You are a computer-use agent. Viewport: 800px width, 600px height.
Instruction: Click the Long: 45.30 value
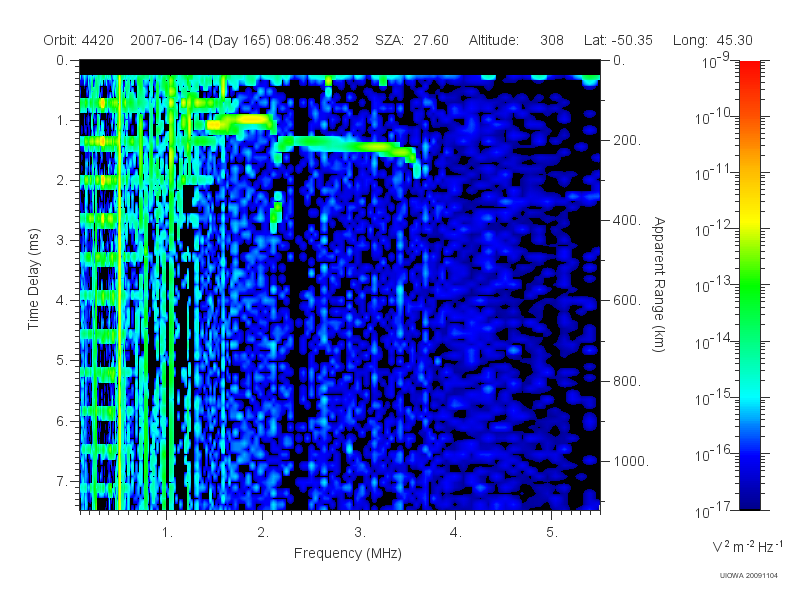click(713, 40)
